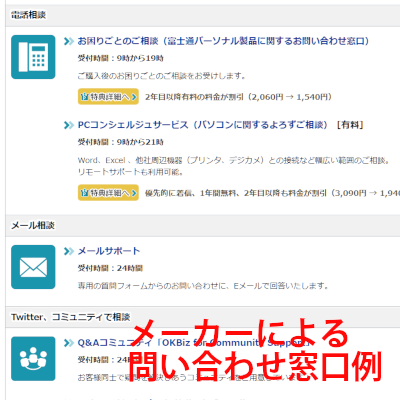This screenshot has height=400, width=400.
Task: Click the Twitter、コミュニティで相談 header
Action: [x=203, y=317]
